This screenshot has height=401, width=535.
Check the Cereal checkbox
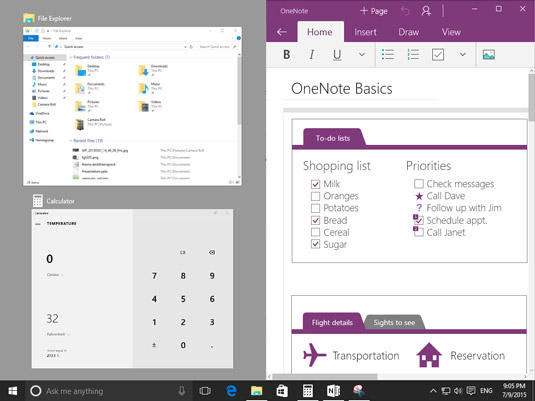pos(315,232)
